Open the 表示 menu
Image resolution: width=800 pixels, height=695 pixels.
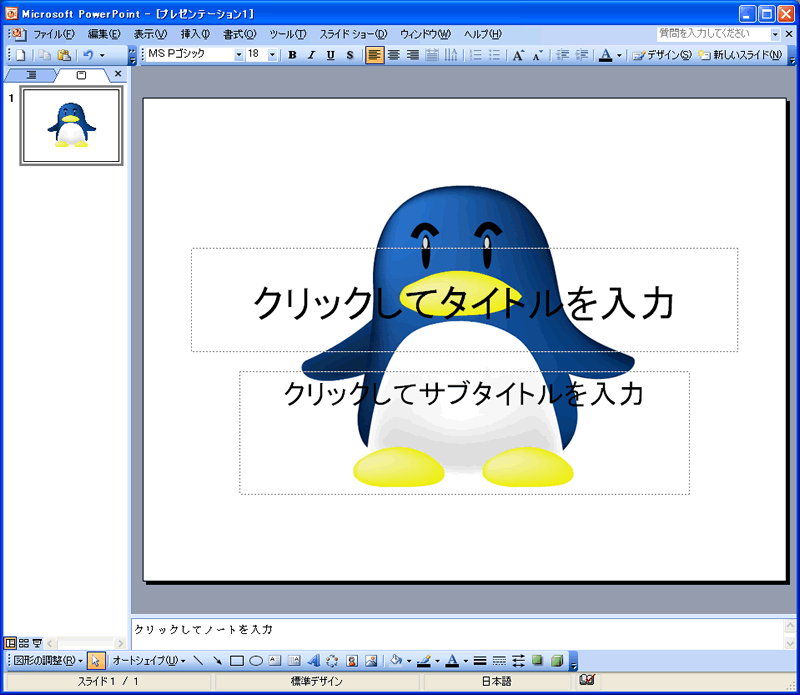[x=151, y=34]
